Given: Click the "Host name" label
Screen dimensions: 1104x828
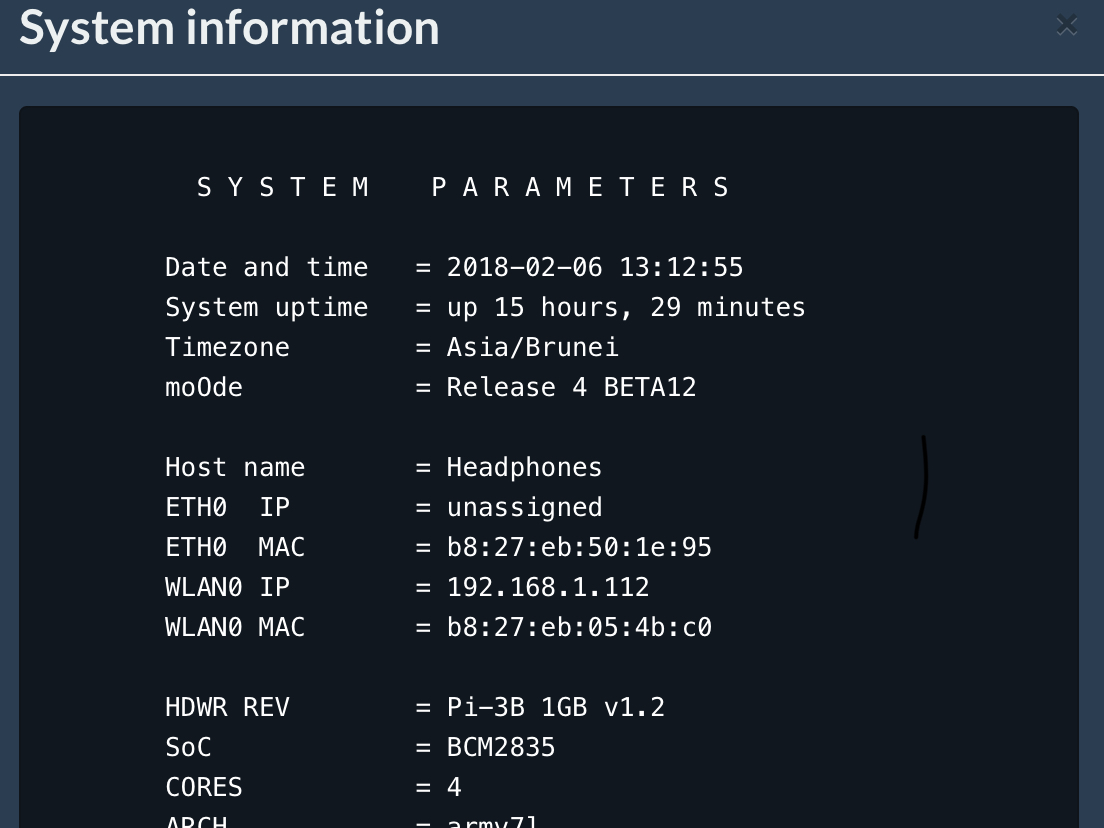Looking at the screenshot, I should pyautogui.click(x=235, y=468).
